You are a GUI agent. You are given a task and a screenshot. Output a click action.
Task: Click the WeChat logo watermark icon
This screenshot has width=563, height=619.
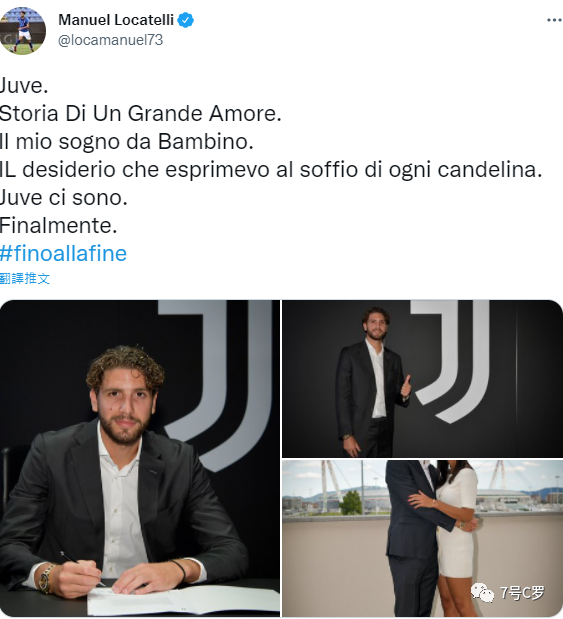pos(482,592)
